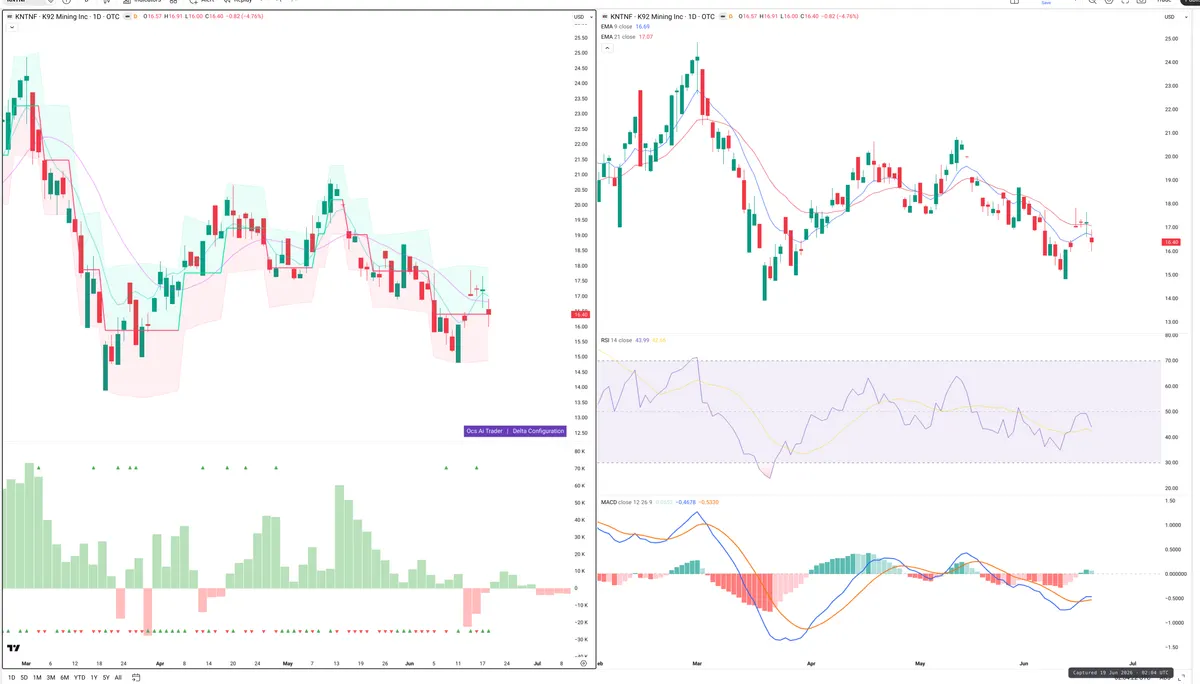Select the EMA 21 close indicator legend

click(627, 37)
